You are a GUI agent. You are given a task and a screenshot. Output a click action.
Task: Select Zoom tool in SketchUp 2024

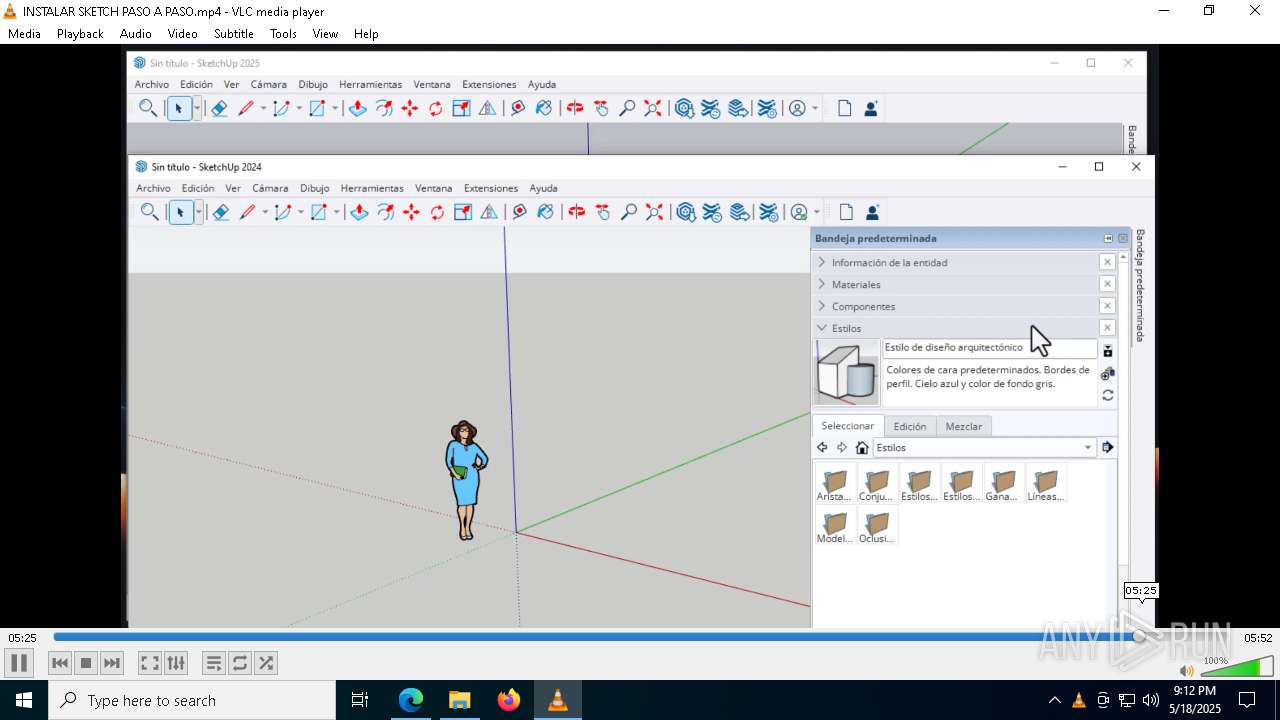pos(628,212)
